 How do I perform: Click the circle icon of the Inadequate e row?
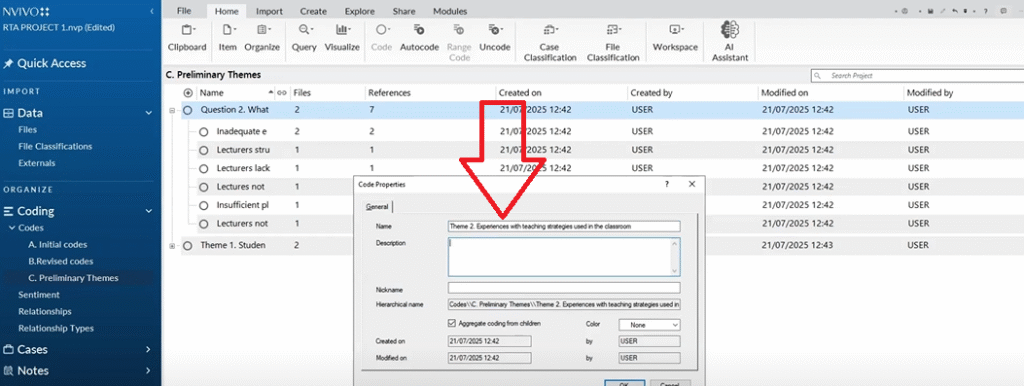(203, 131)
